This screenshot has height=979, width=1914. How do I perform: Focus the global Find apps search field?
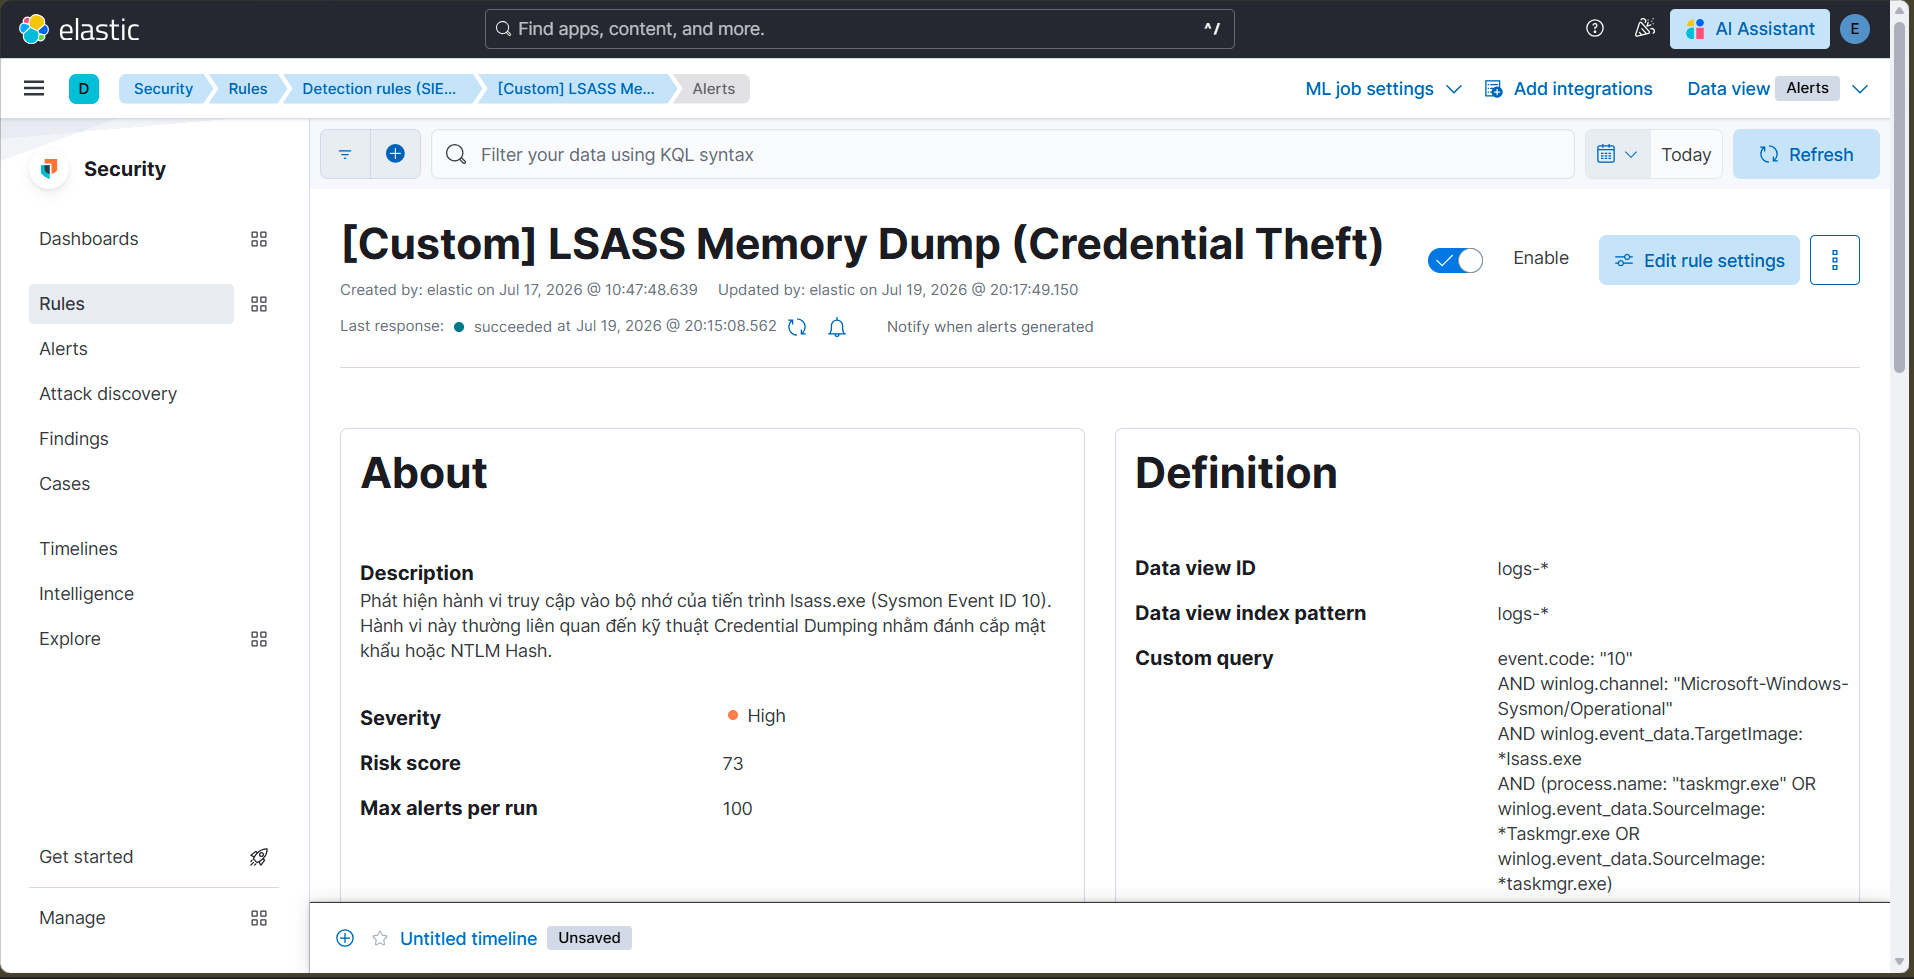(860, 29)
